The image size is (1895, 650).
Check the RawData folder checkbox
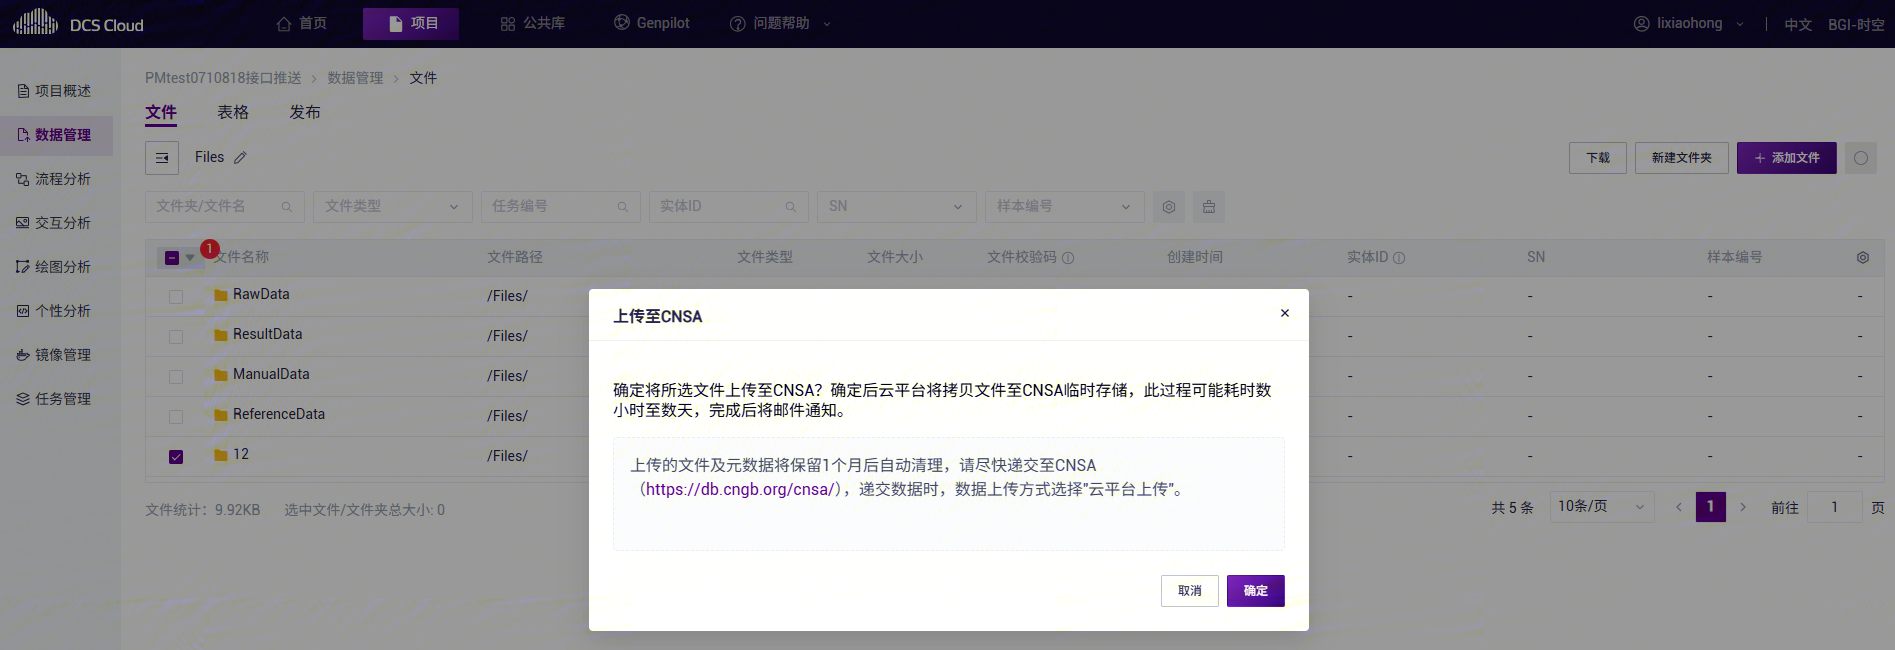[x=176, y=296]
